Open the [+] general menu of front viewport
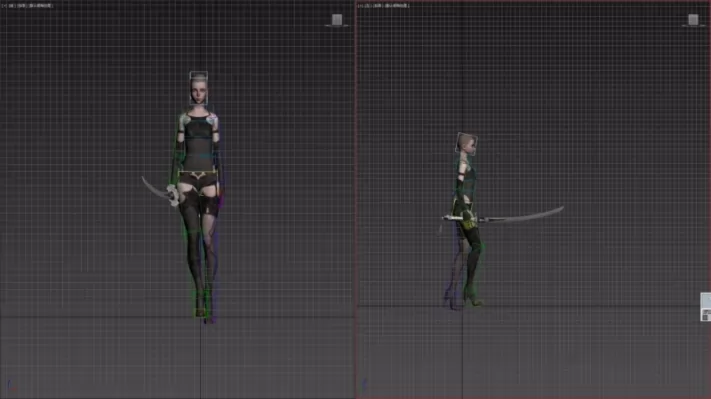Viewport: 711px width, 399px height. coord(4,6)
